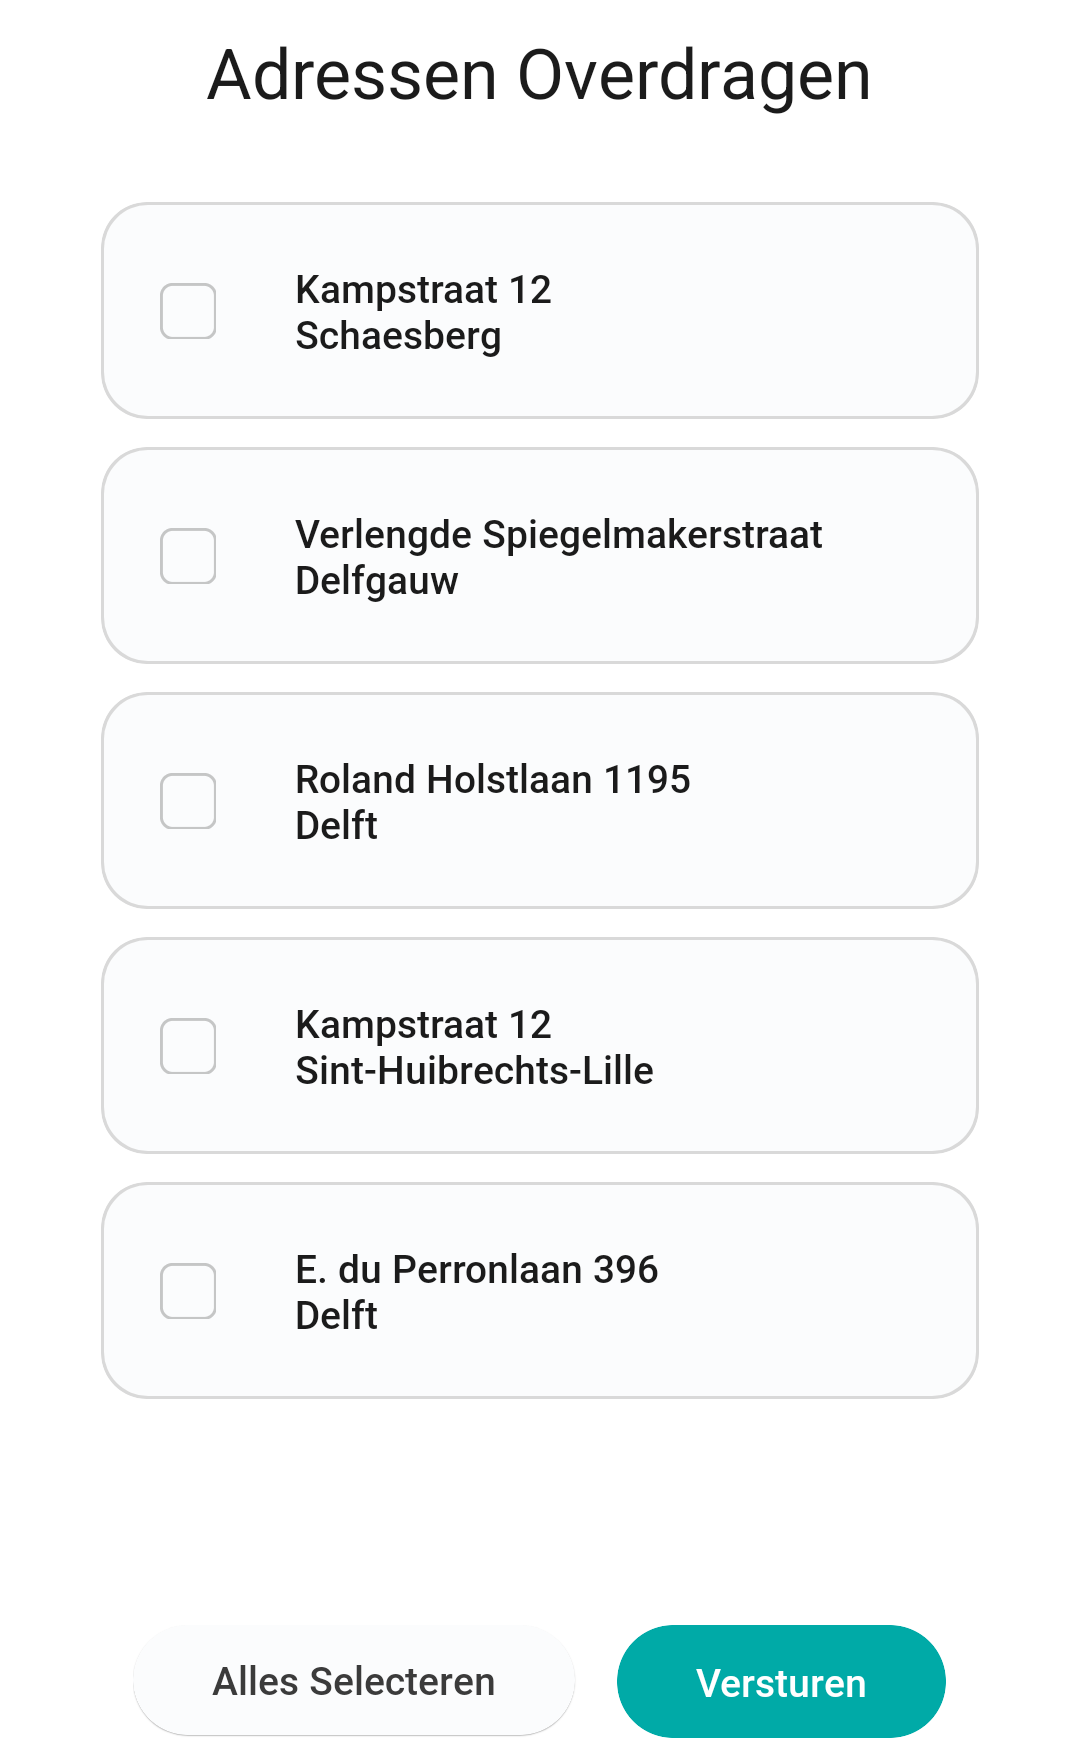Image resolution: width=1080 pixels, height=1763 pixels.
Task: Toggle the E. du Perronlaan 396 checkbox
Action: click(x=188, y=1291)
